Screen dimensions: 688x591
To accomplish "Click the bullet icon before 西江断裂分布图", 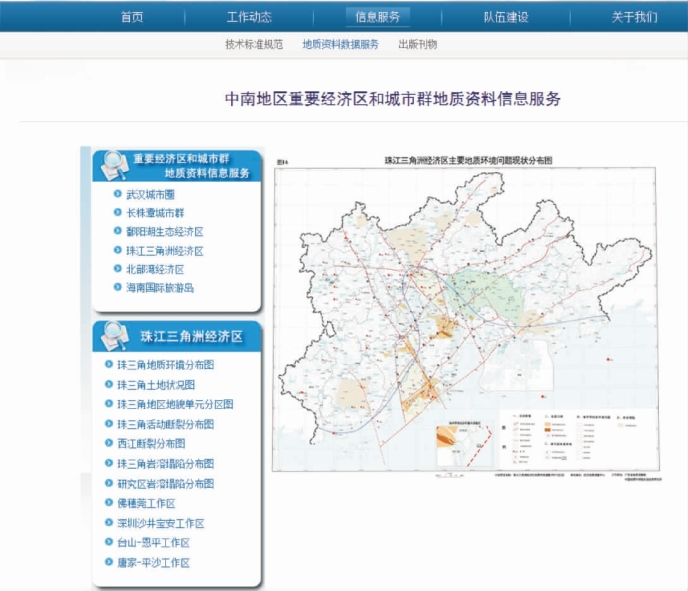I will pyautogui.click(x=109, y=443).
